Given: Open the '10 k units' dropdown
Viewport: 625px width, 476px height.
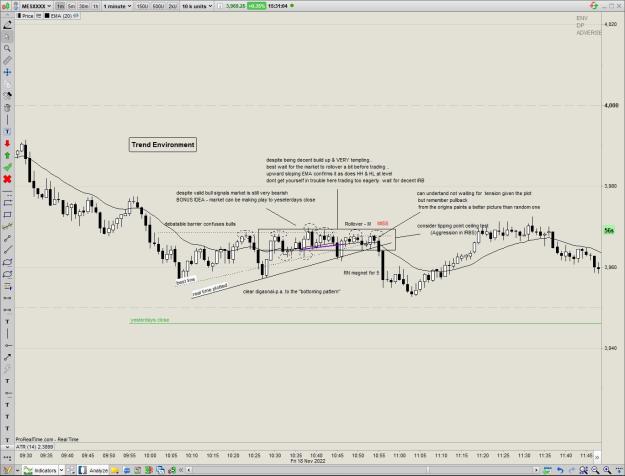Looking at the screenshot, I should (x=197, y=6).
